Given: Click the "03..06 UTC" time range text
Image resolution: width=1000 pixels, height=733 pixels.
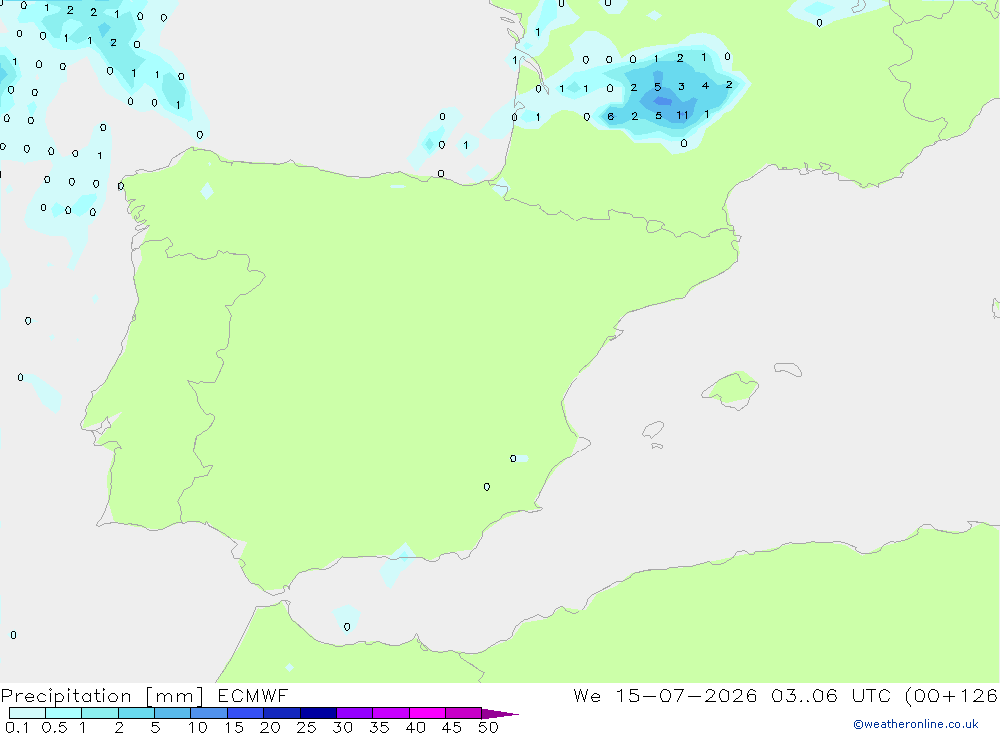Looking at the screenshot, I should (830, 695).
